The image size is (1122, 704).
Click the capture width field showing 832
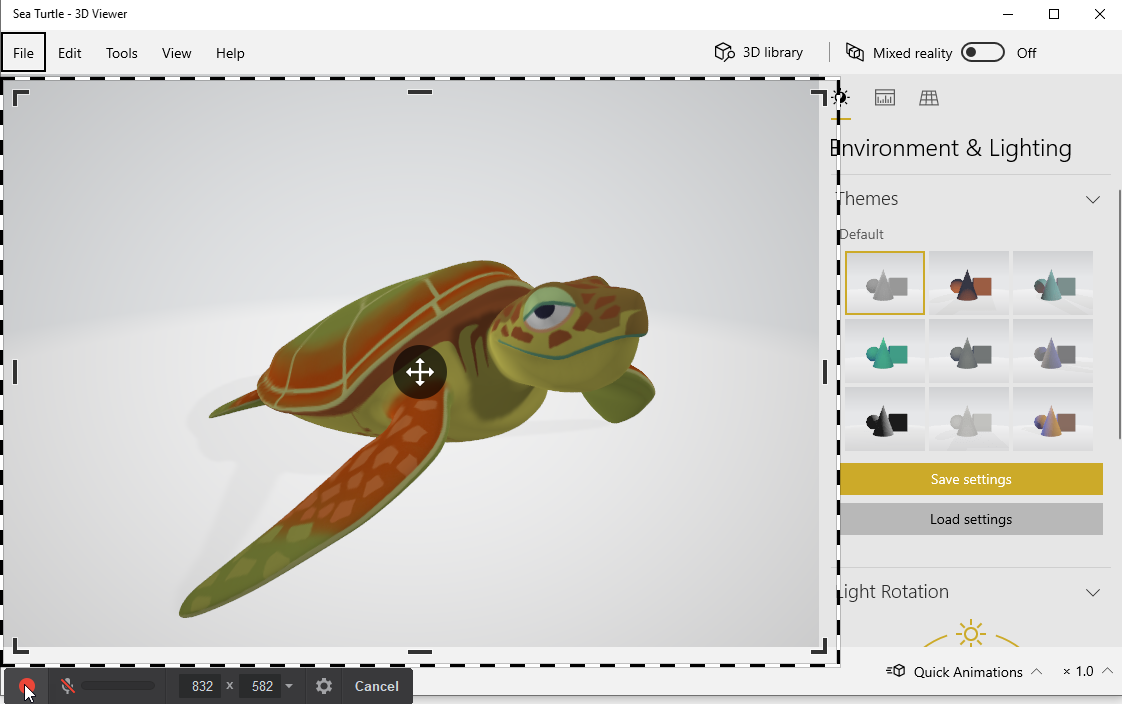pos(202,686)
